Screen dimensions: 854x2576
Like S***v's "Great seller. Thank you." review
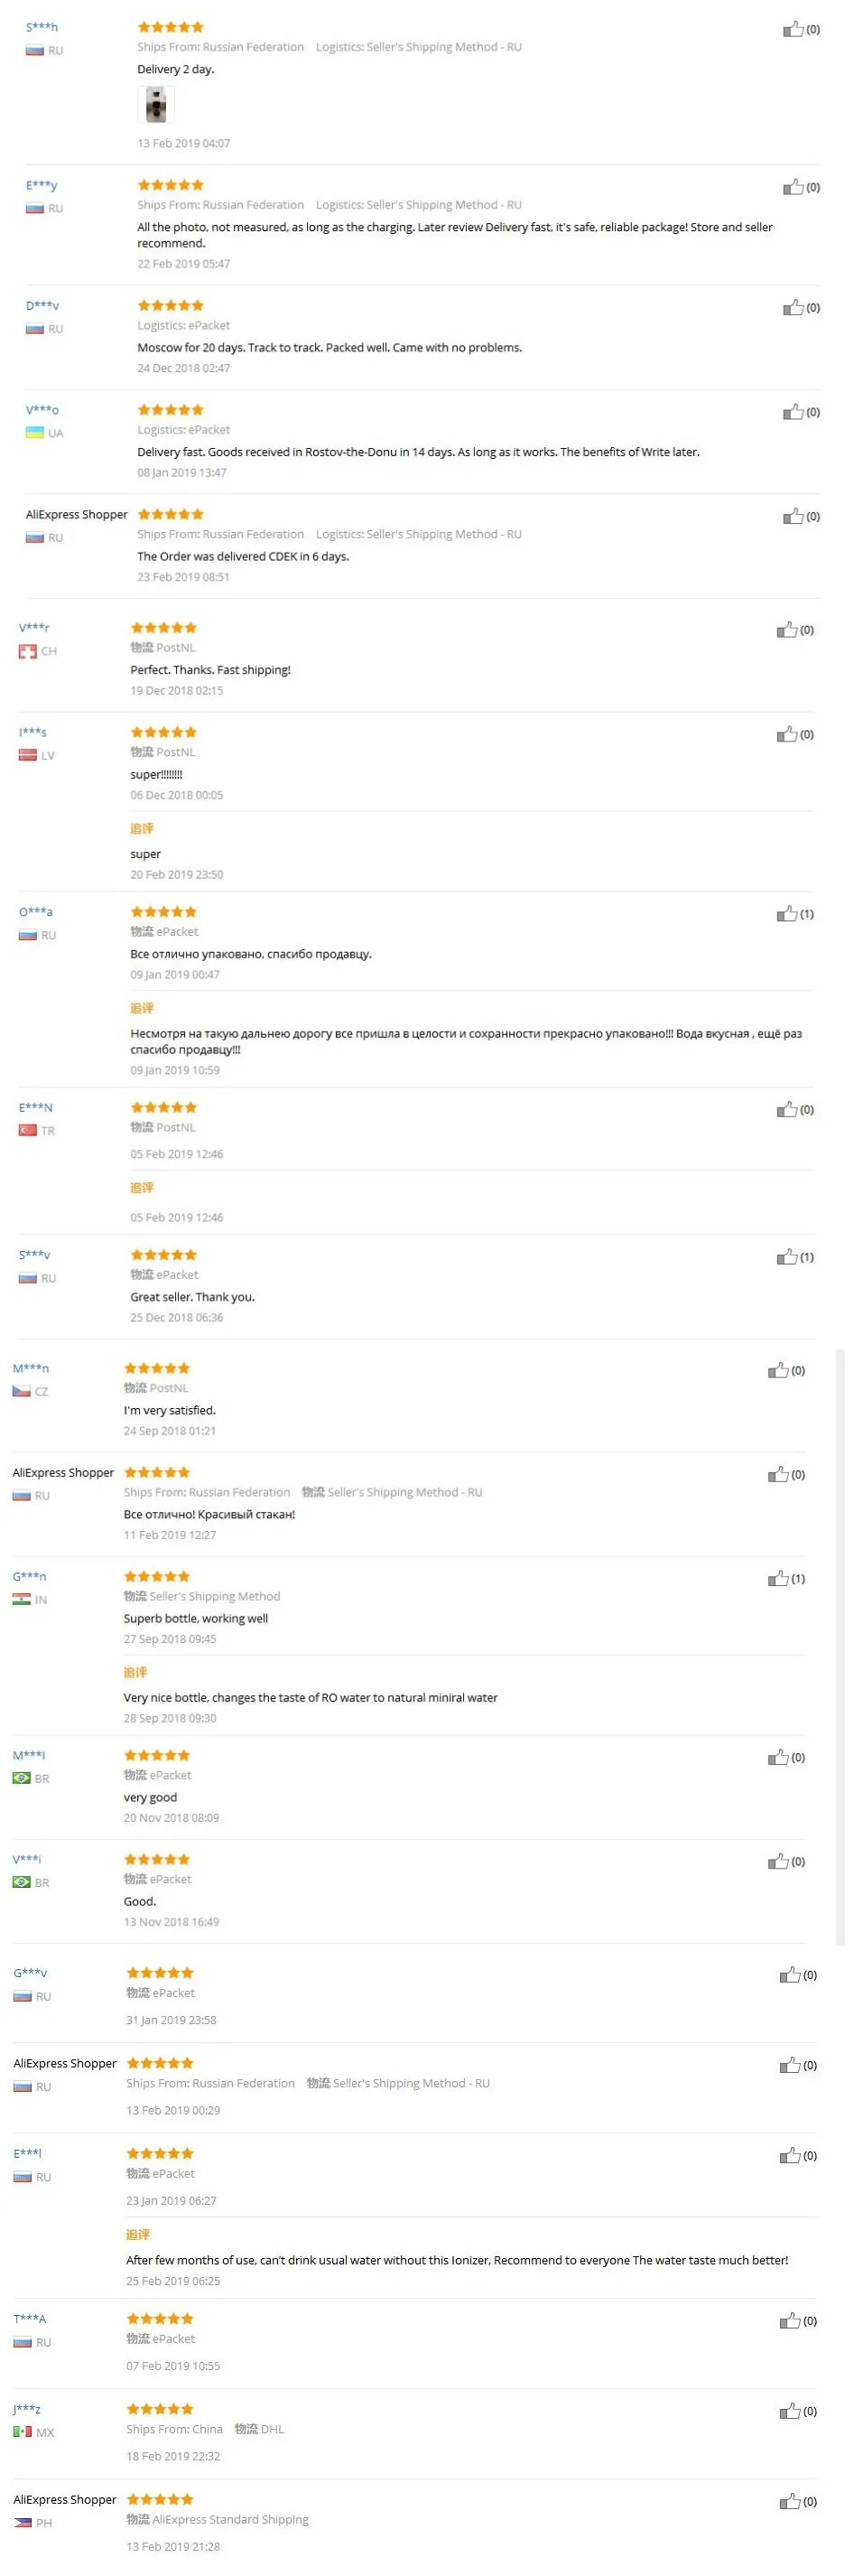[x=786, y=1257]
